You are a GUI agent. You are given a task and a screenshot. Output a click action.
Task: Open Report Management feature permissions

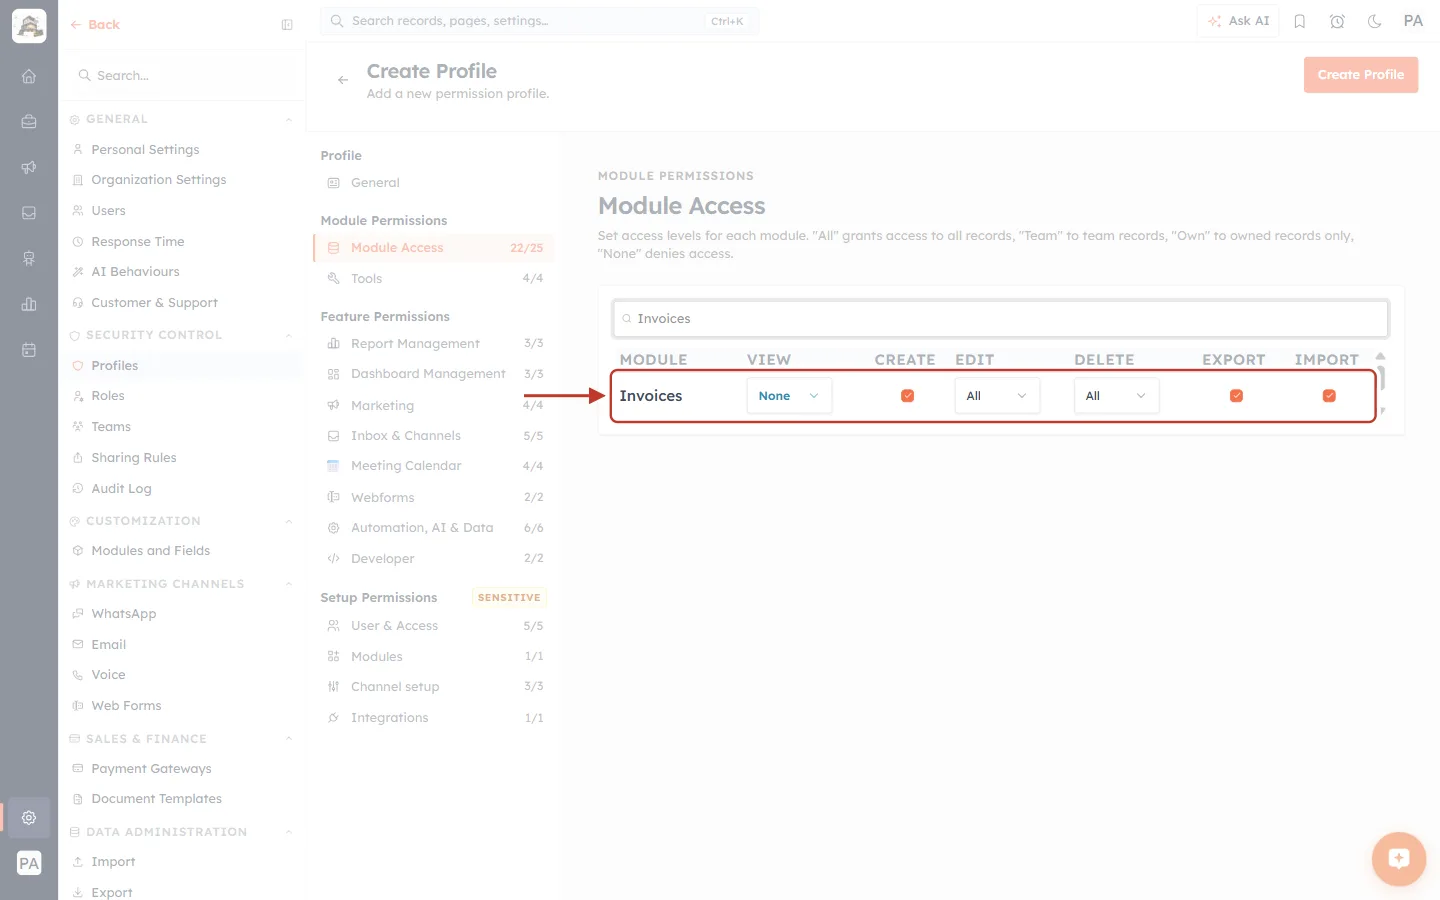pyautogui.click(x=434, y=344)
